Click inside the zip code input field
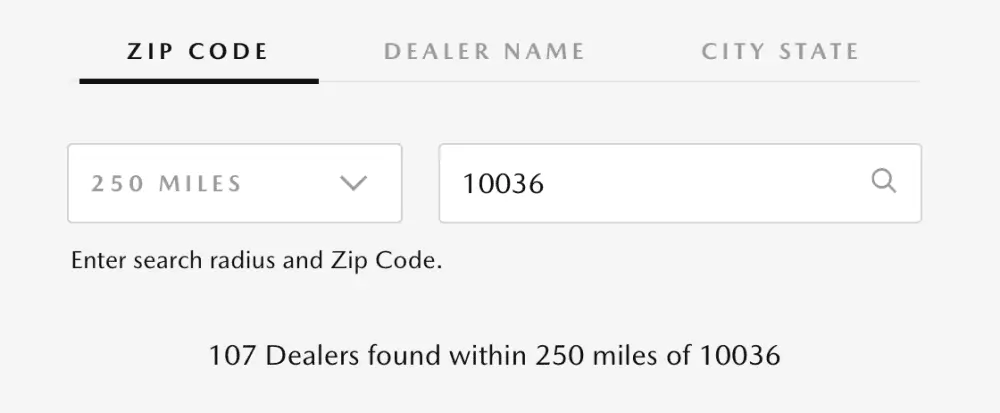Image resolution: width=1000 pixels, height=413 pixels. coord(680,183)
